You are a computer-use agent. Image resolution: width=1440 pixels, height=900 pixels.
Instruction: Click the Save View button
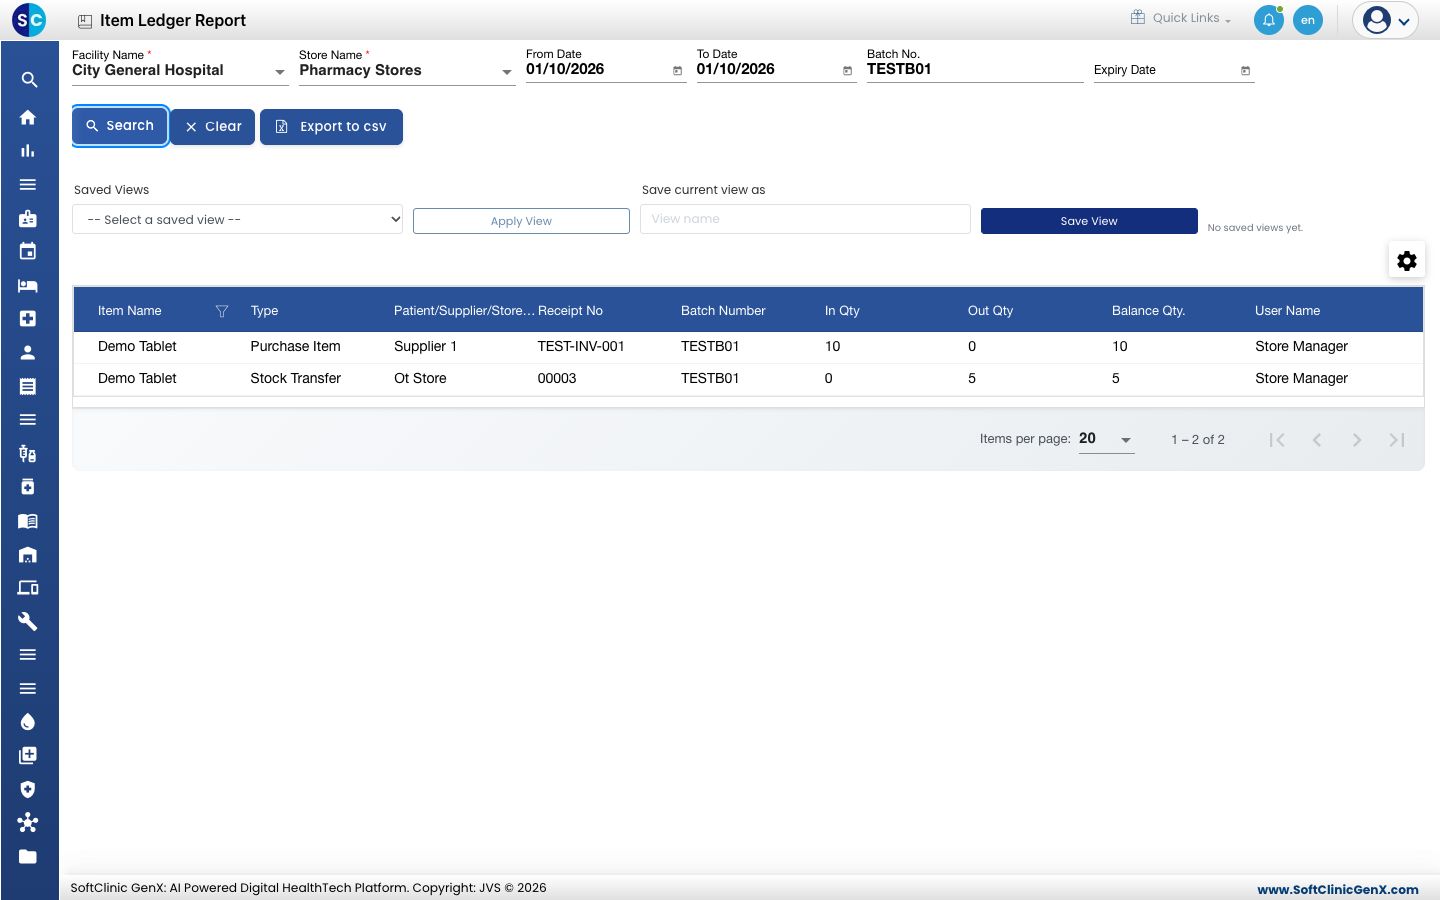click(x=1089, y=221)
